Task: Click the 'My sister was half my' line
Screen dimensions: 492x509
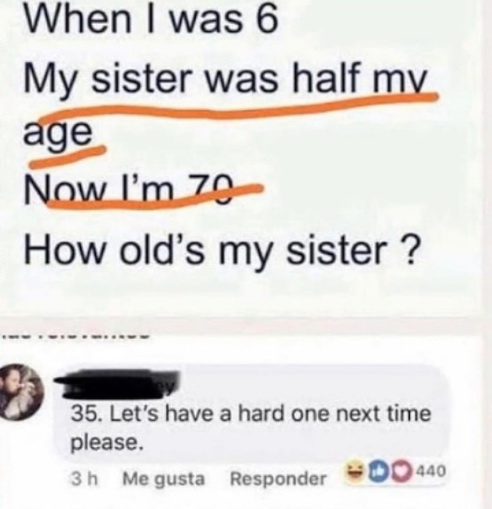Action: (x=225, y=79)
